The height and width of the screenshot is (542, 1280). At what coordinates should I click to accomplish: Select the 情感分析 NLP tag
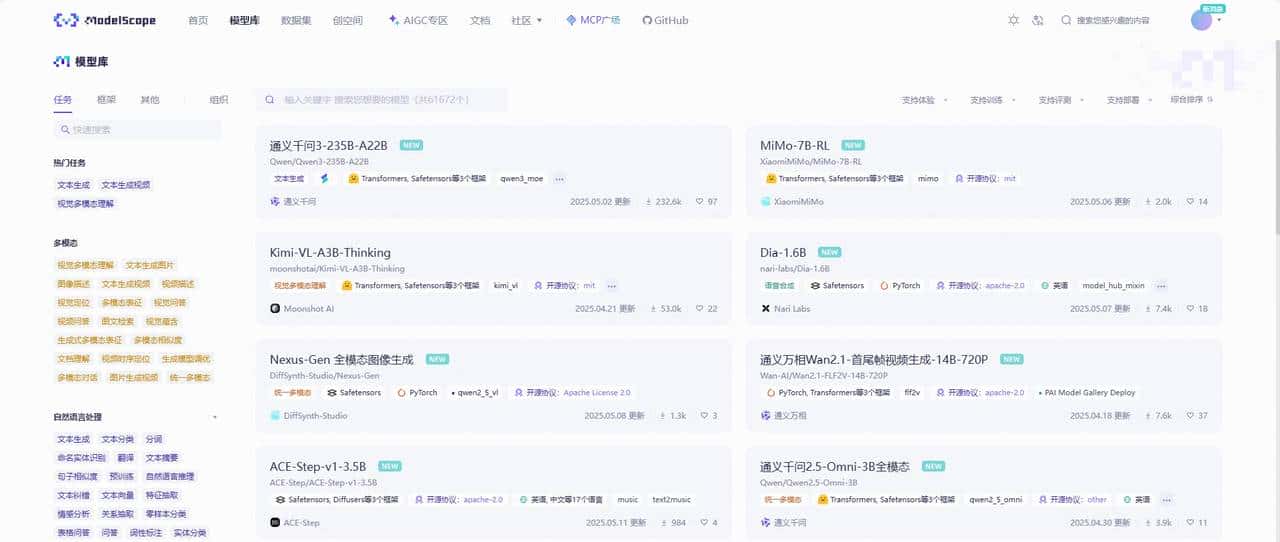click(73, 514)
